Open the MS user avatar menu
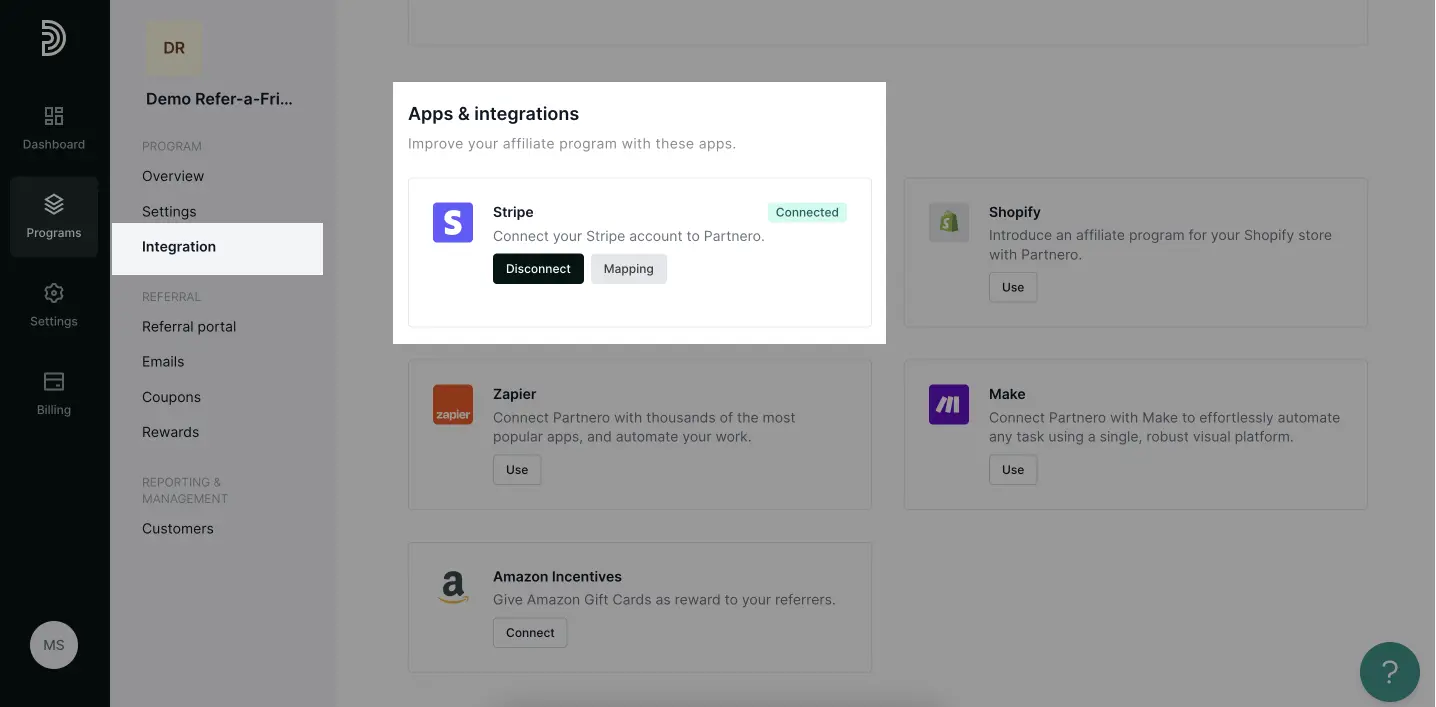Image resolution: width=1436 pixels, height=707 pixels. (54, 645)
